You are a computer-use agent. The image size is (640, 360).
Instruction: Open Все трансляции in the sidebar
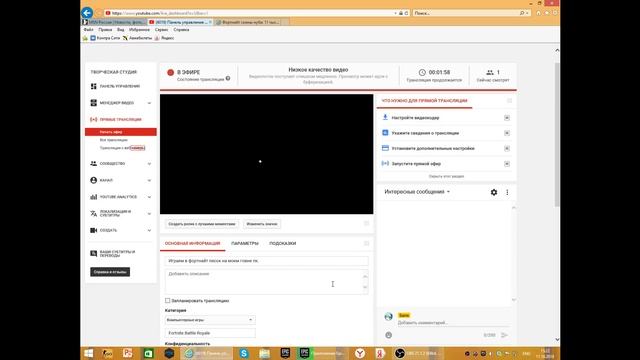[113, 140]
